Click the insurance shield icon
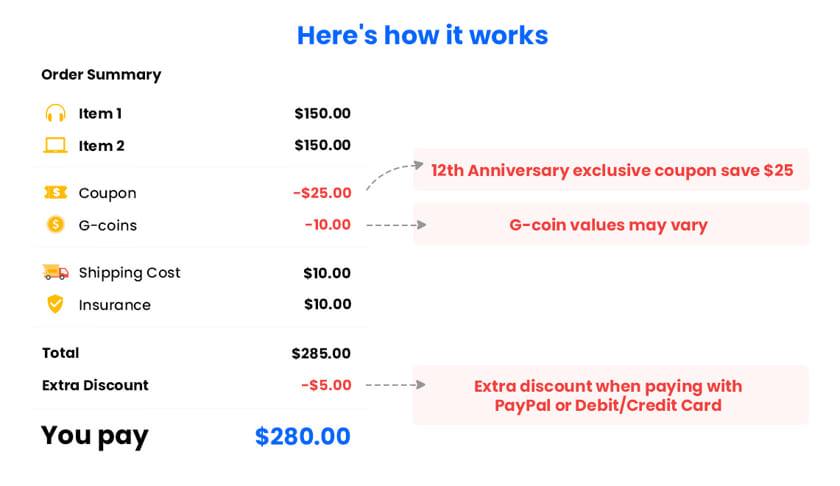The height and width of the screenshot is (486, 840). click(55, 304)
